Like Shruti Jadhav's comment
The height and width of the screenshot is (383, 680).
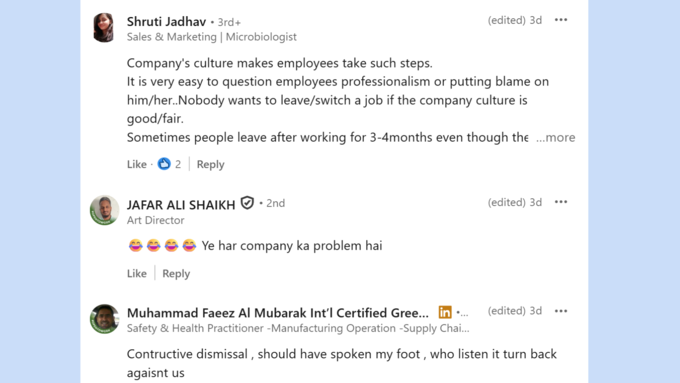pyautogui.click(x=137, y=164)
